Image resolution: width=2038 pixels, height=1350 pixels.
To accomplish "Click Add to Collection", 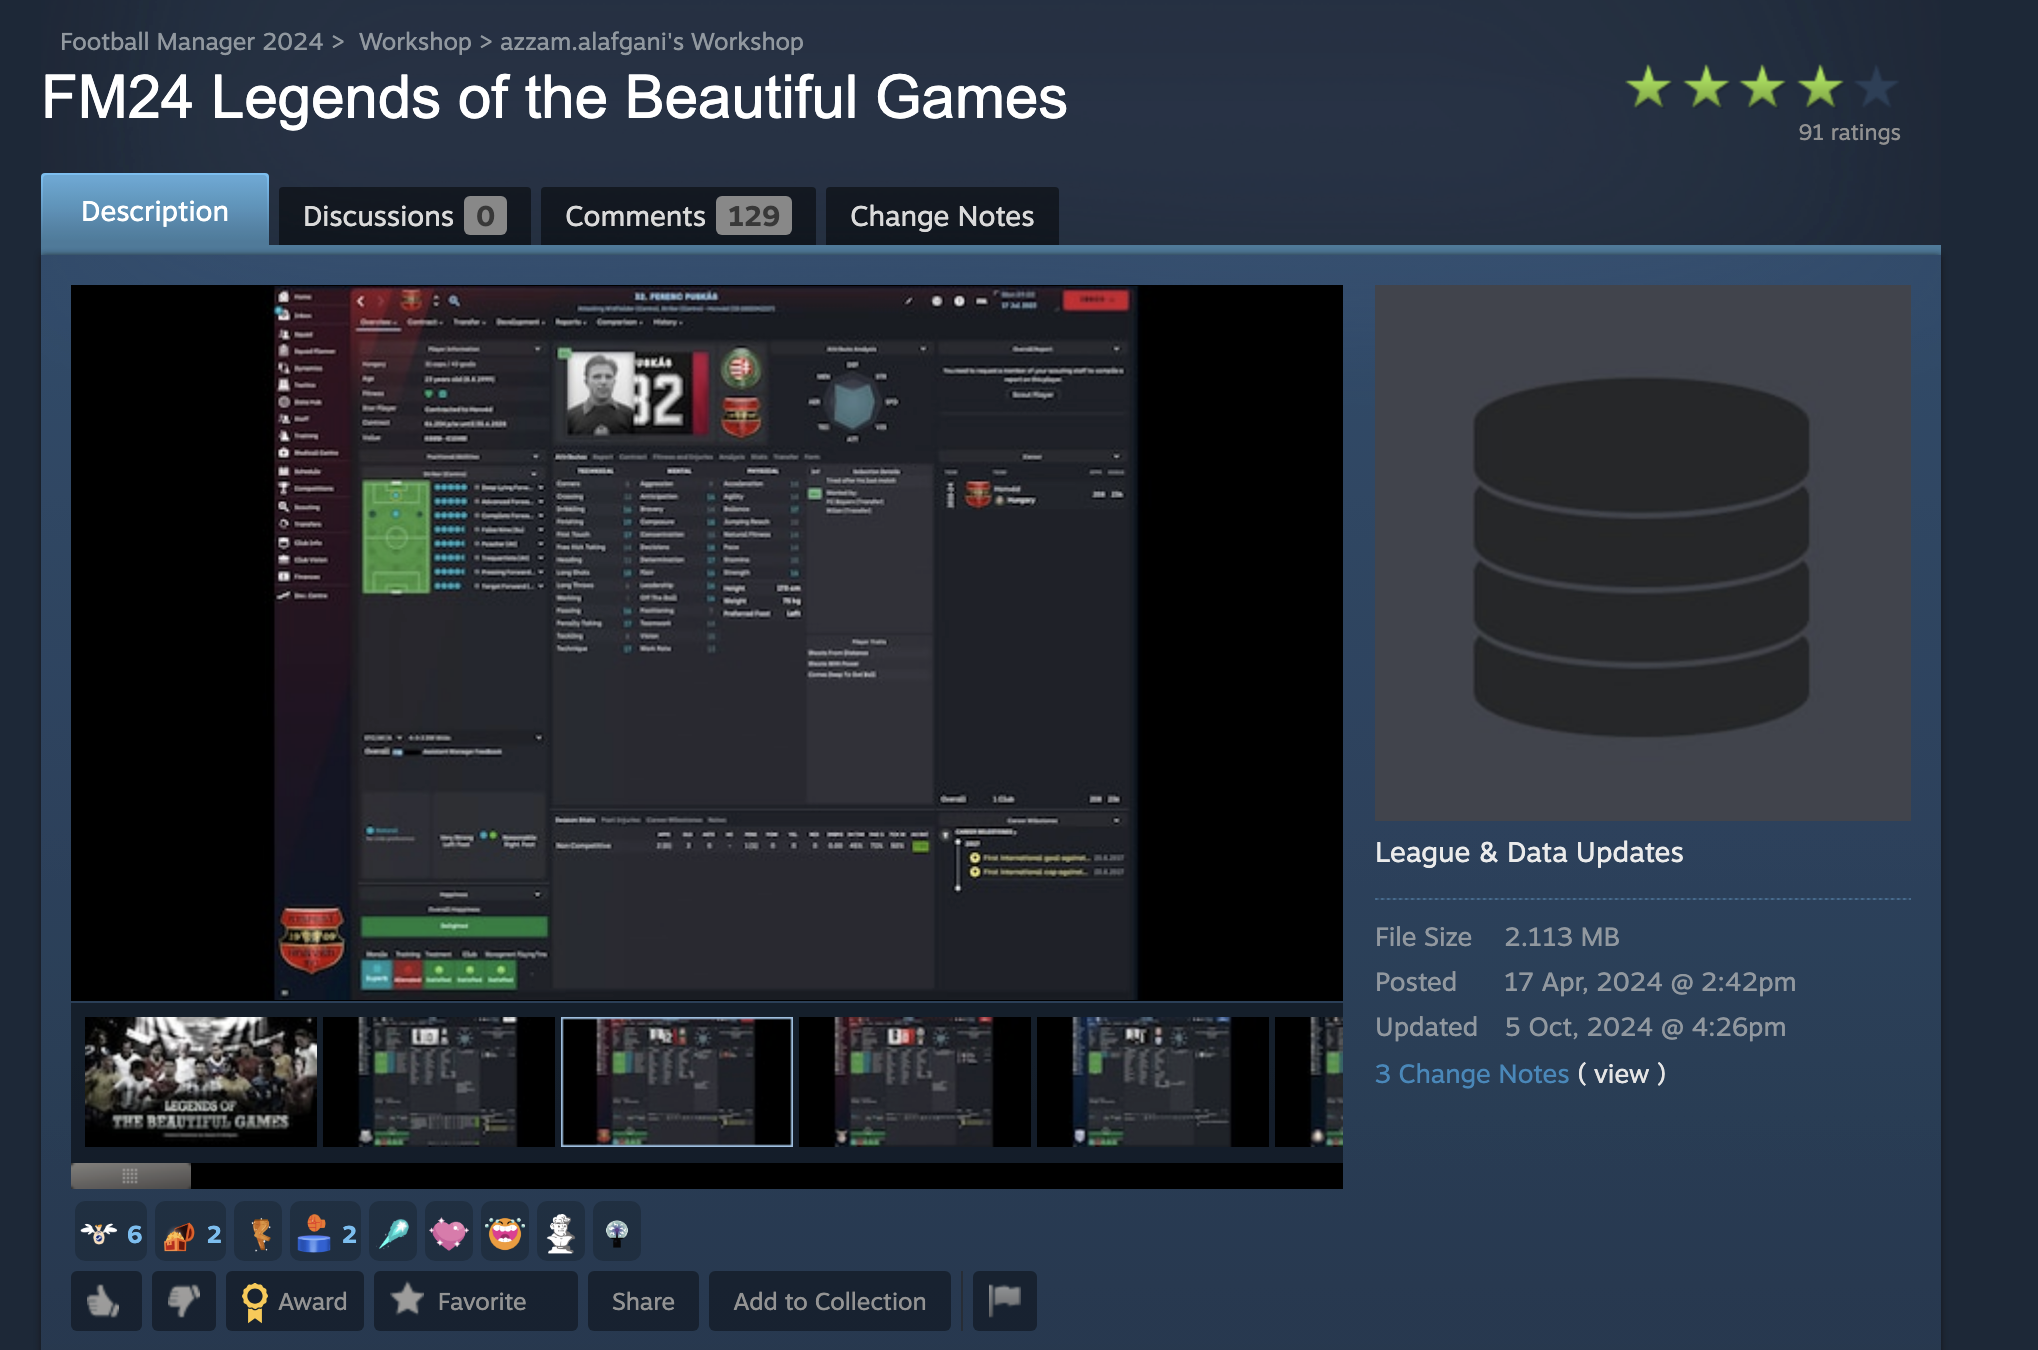I will coord(830,1301).
